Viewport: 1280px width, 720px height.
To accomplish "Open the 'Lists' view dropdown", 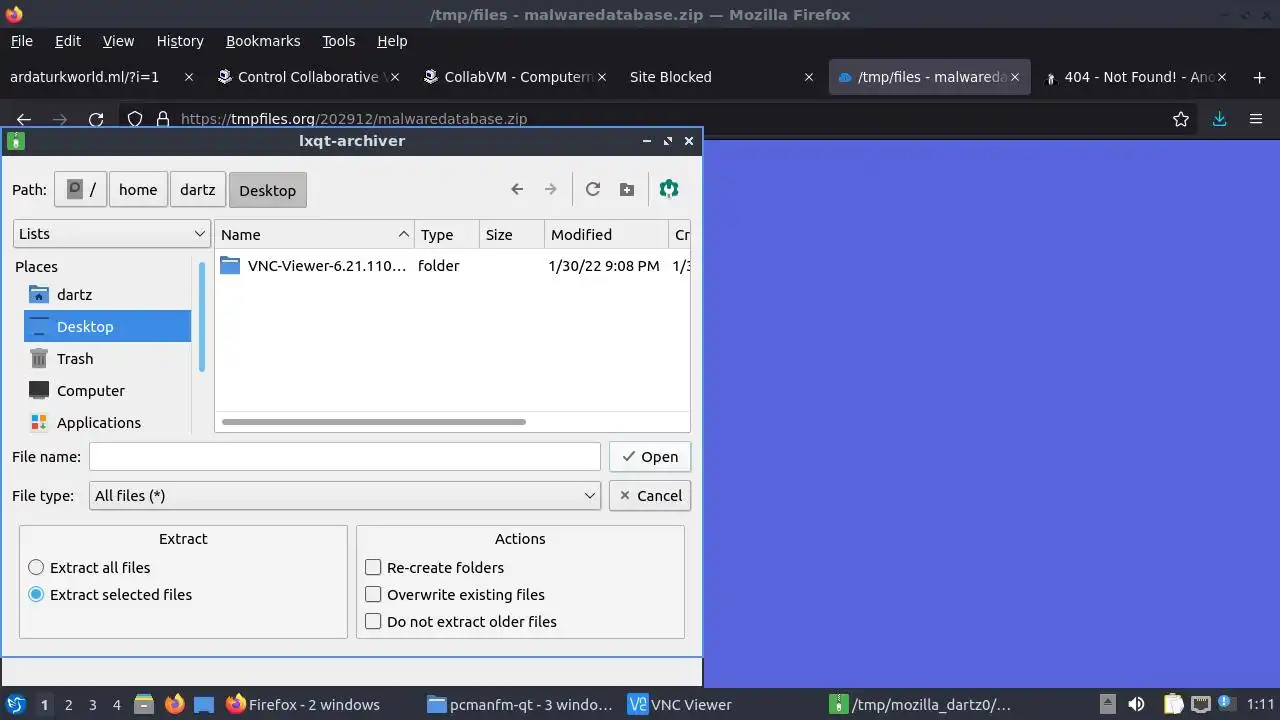I will tap(112, 233).
